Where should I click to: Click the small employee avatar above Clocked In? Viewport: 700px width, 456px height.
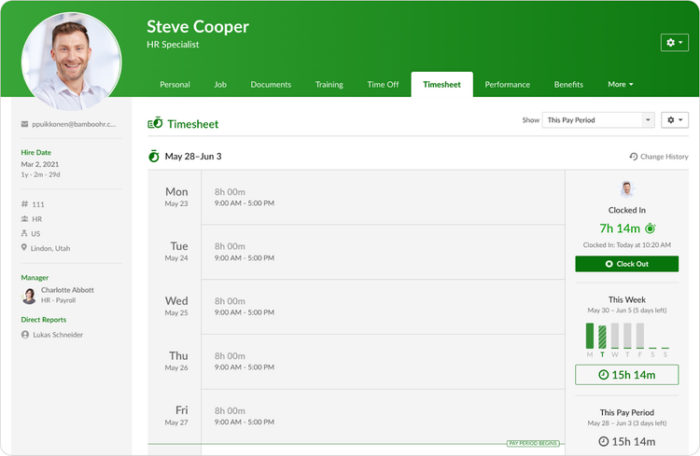point(627,189)
